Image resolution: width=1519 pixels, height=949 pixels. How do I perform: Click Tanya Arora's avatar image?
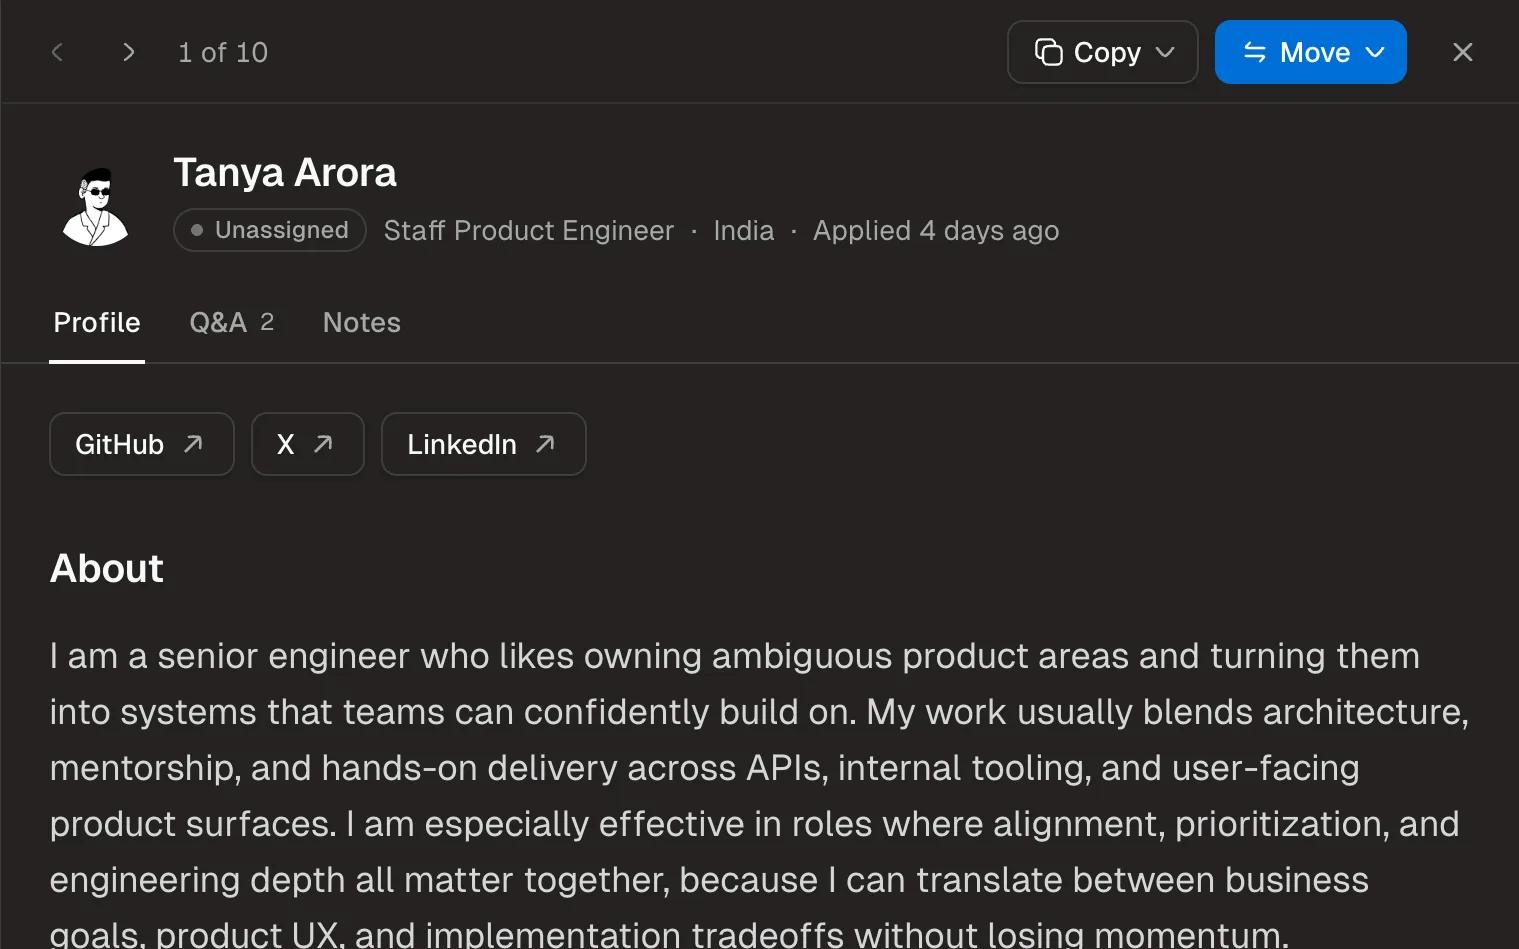pyautogui.click(x=96, y=206)
